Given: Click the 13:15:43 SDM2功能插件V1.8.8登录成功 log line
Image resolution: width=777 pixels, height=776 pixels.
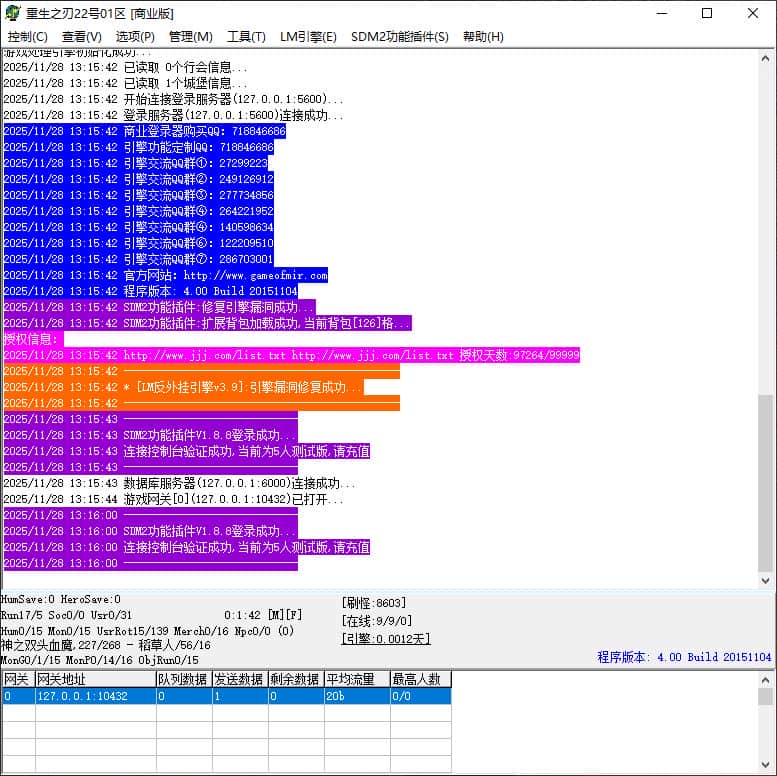Looking at the screenshot, I should pos(150,435).
